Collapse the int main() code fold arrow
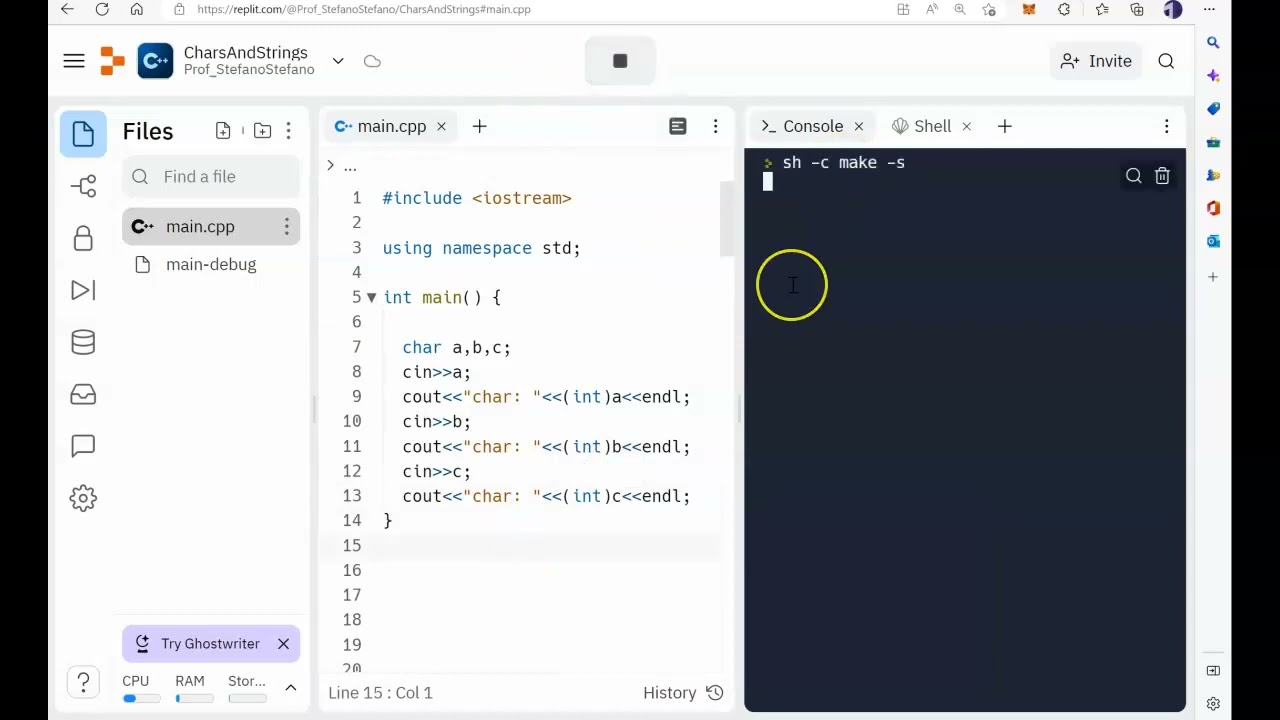The height and width of the screenshot is (720, 1280). tap(371, 298)
